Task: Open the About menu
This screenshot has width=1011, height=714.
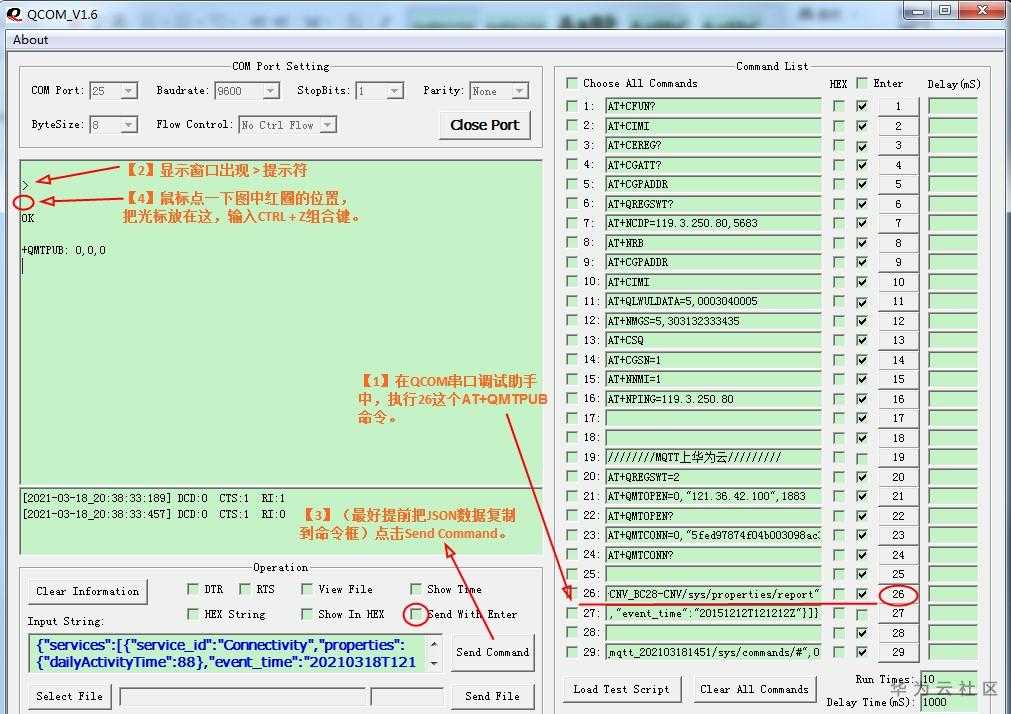Action: click(30, 39)
